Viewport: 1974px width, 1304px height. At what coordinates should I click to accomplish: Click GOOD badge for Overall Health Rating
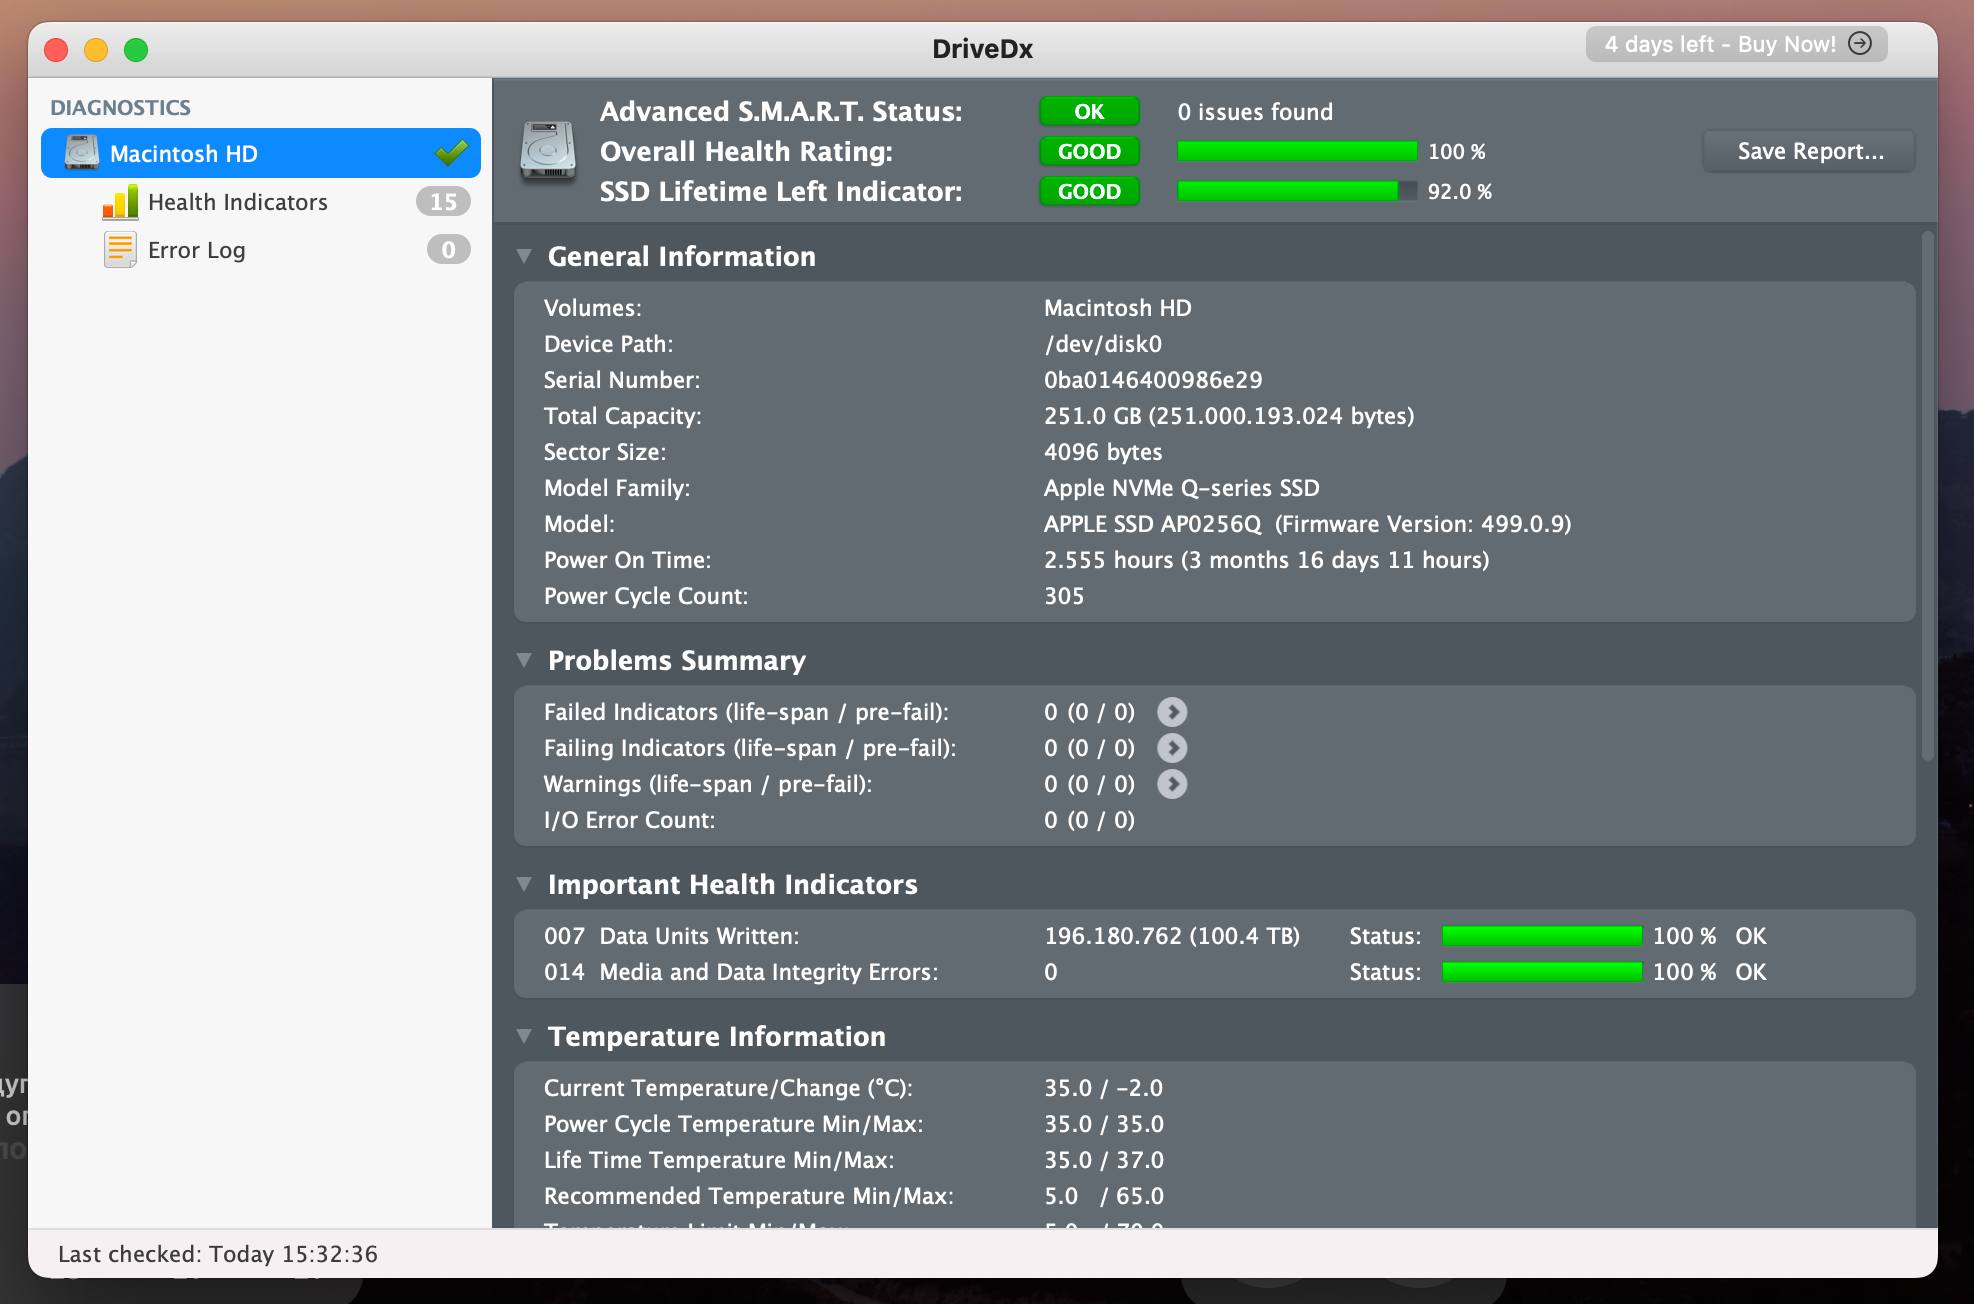click(1089, 152)
